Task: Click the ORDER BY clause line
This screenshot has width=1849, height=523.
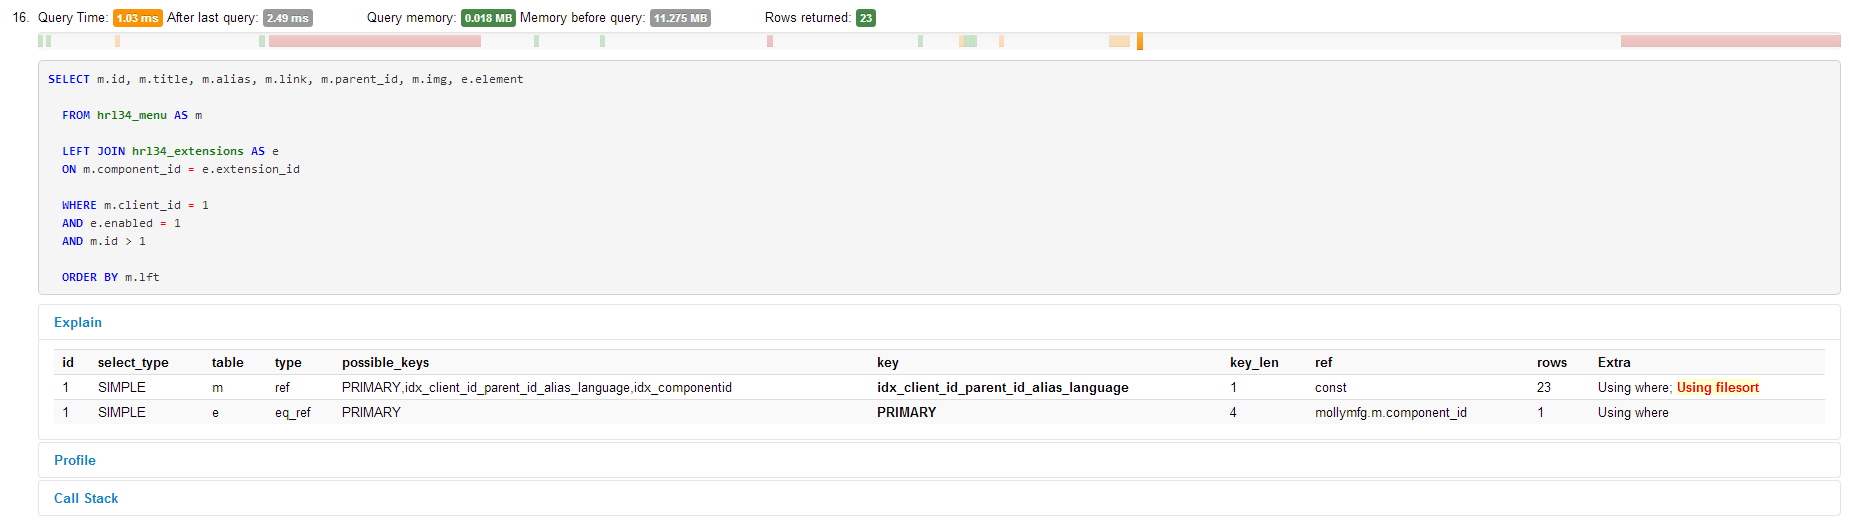Action: (x=110, y=277)
